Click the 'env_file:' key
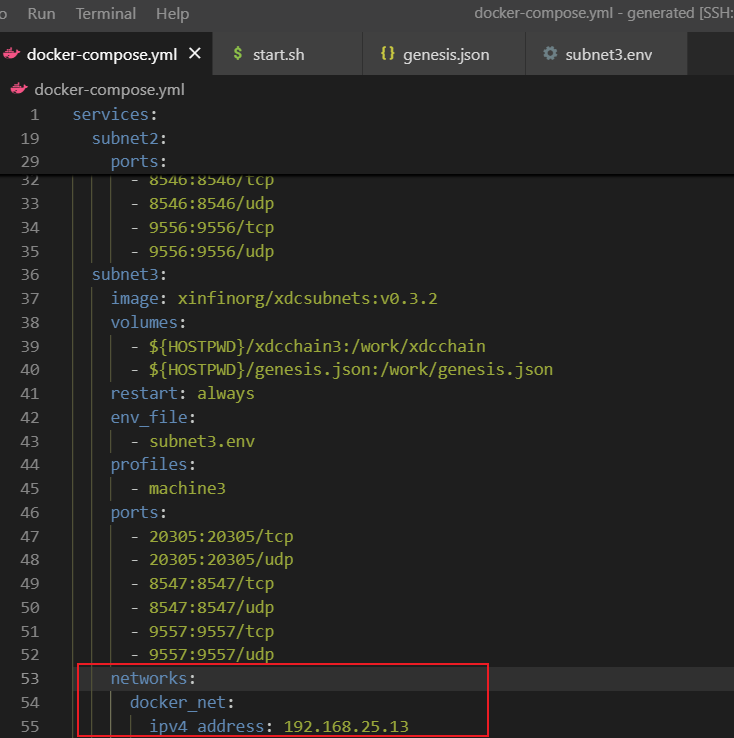The height and width of the screenshot is (738, 734). pyautogui.click(x=153, y=417)
